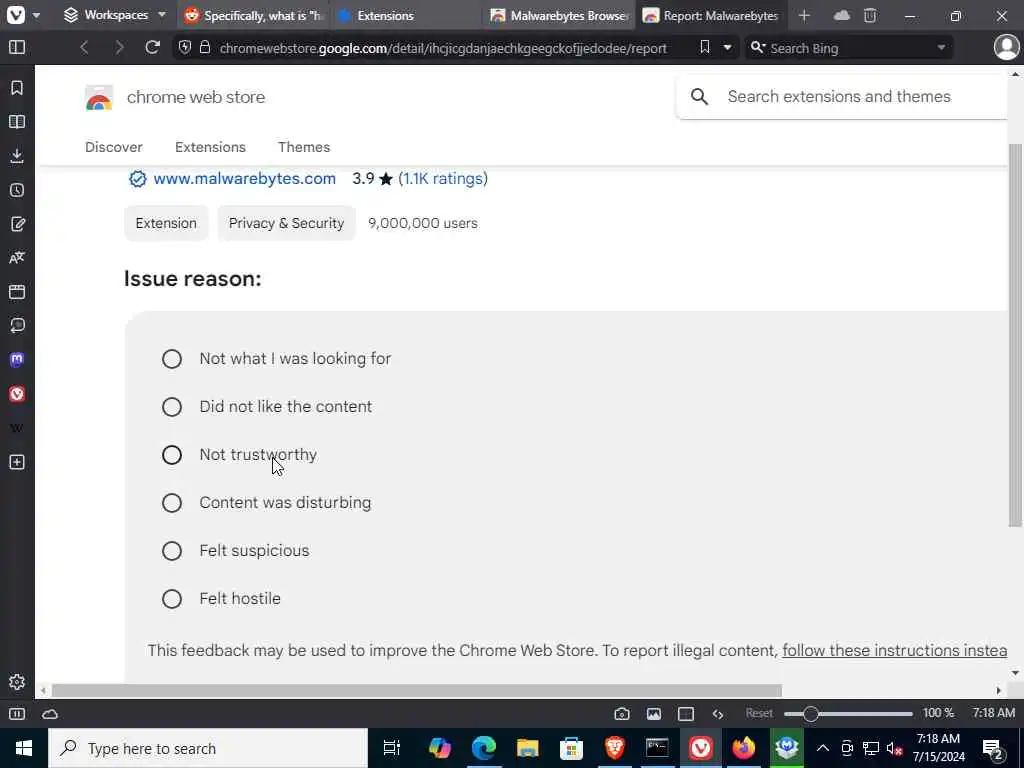The image size is (1024, 768).
Task: Open sync cloud icon in status bar
Action: point(50,714)
